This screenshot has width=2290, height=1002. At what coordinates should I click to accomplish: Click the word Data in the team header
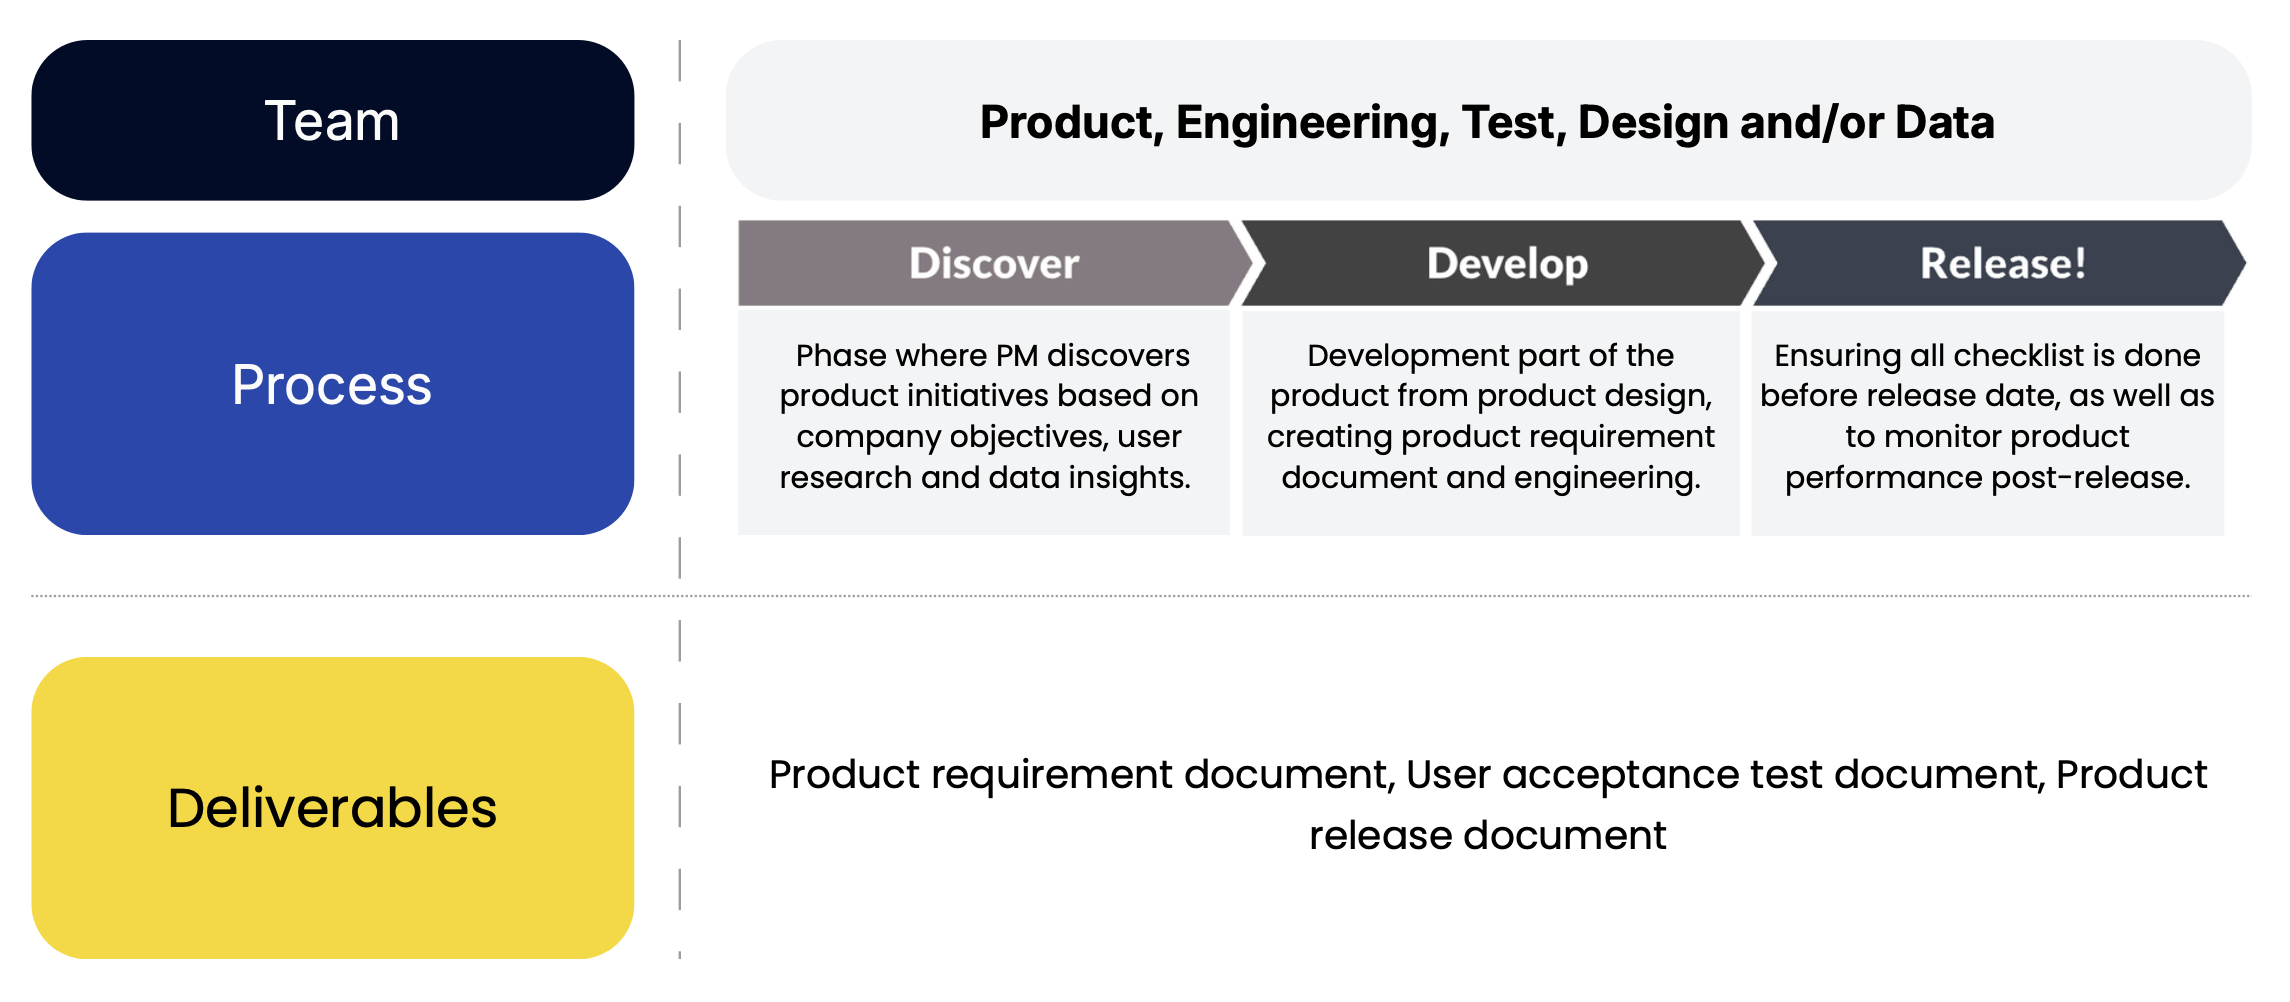pos(1944,123)
